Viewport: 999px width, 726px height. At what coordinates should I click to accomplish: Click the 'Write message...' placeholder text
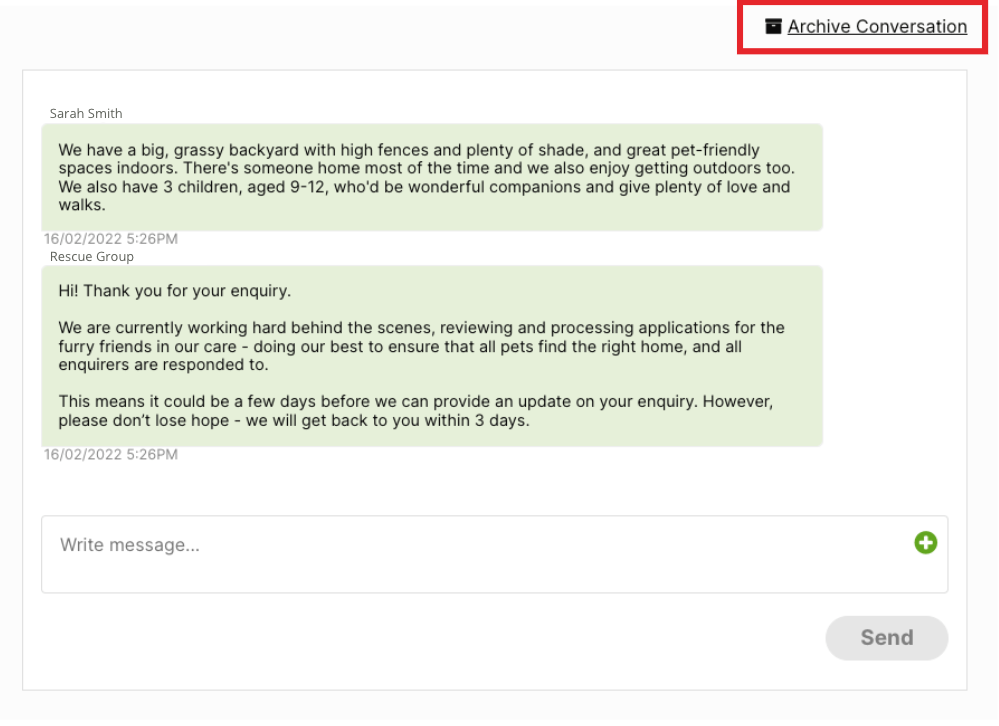130,545
